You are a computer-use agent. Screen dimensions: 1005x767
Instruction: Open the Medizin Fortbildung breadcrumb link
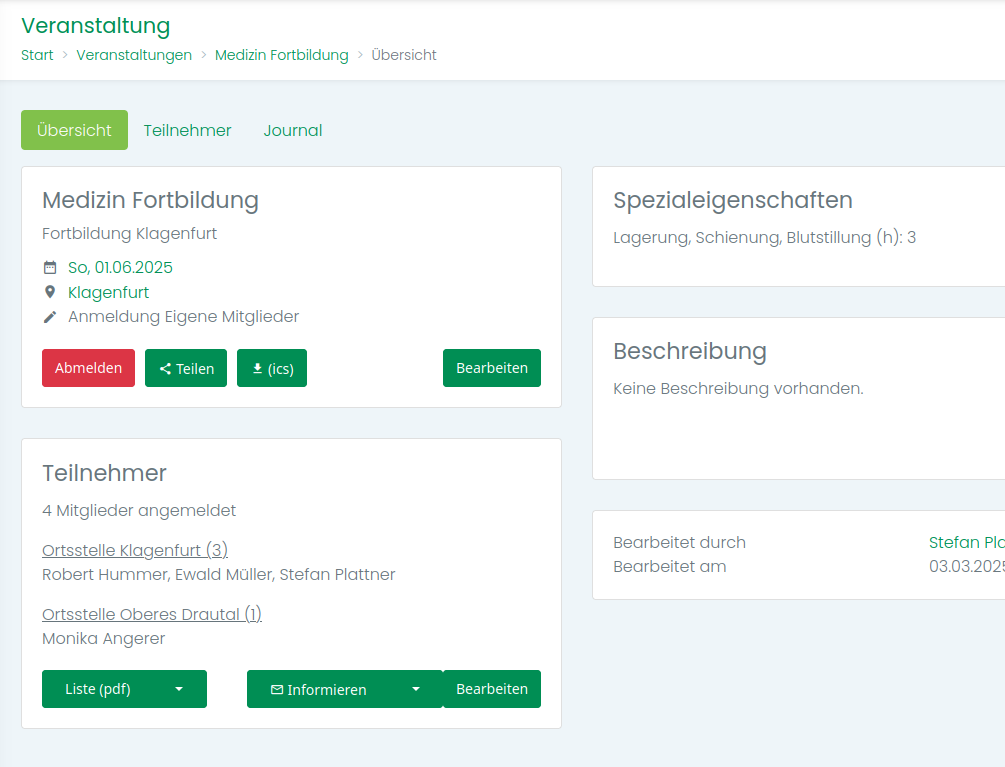[x=281, y=55]
